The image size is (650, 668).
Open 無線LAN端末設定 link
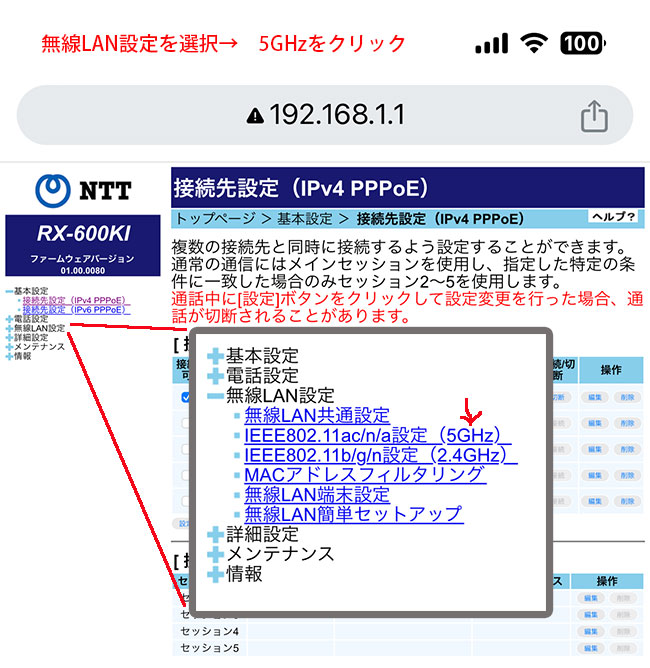tap(317, 495)
